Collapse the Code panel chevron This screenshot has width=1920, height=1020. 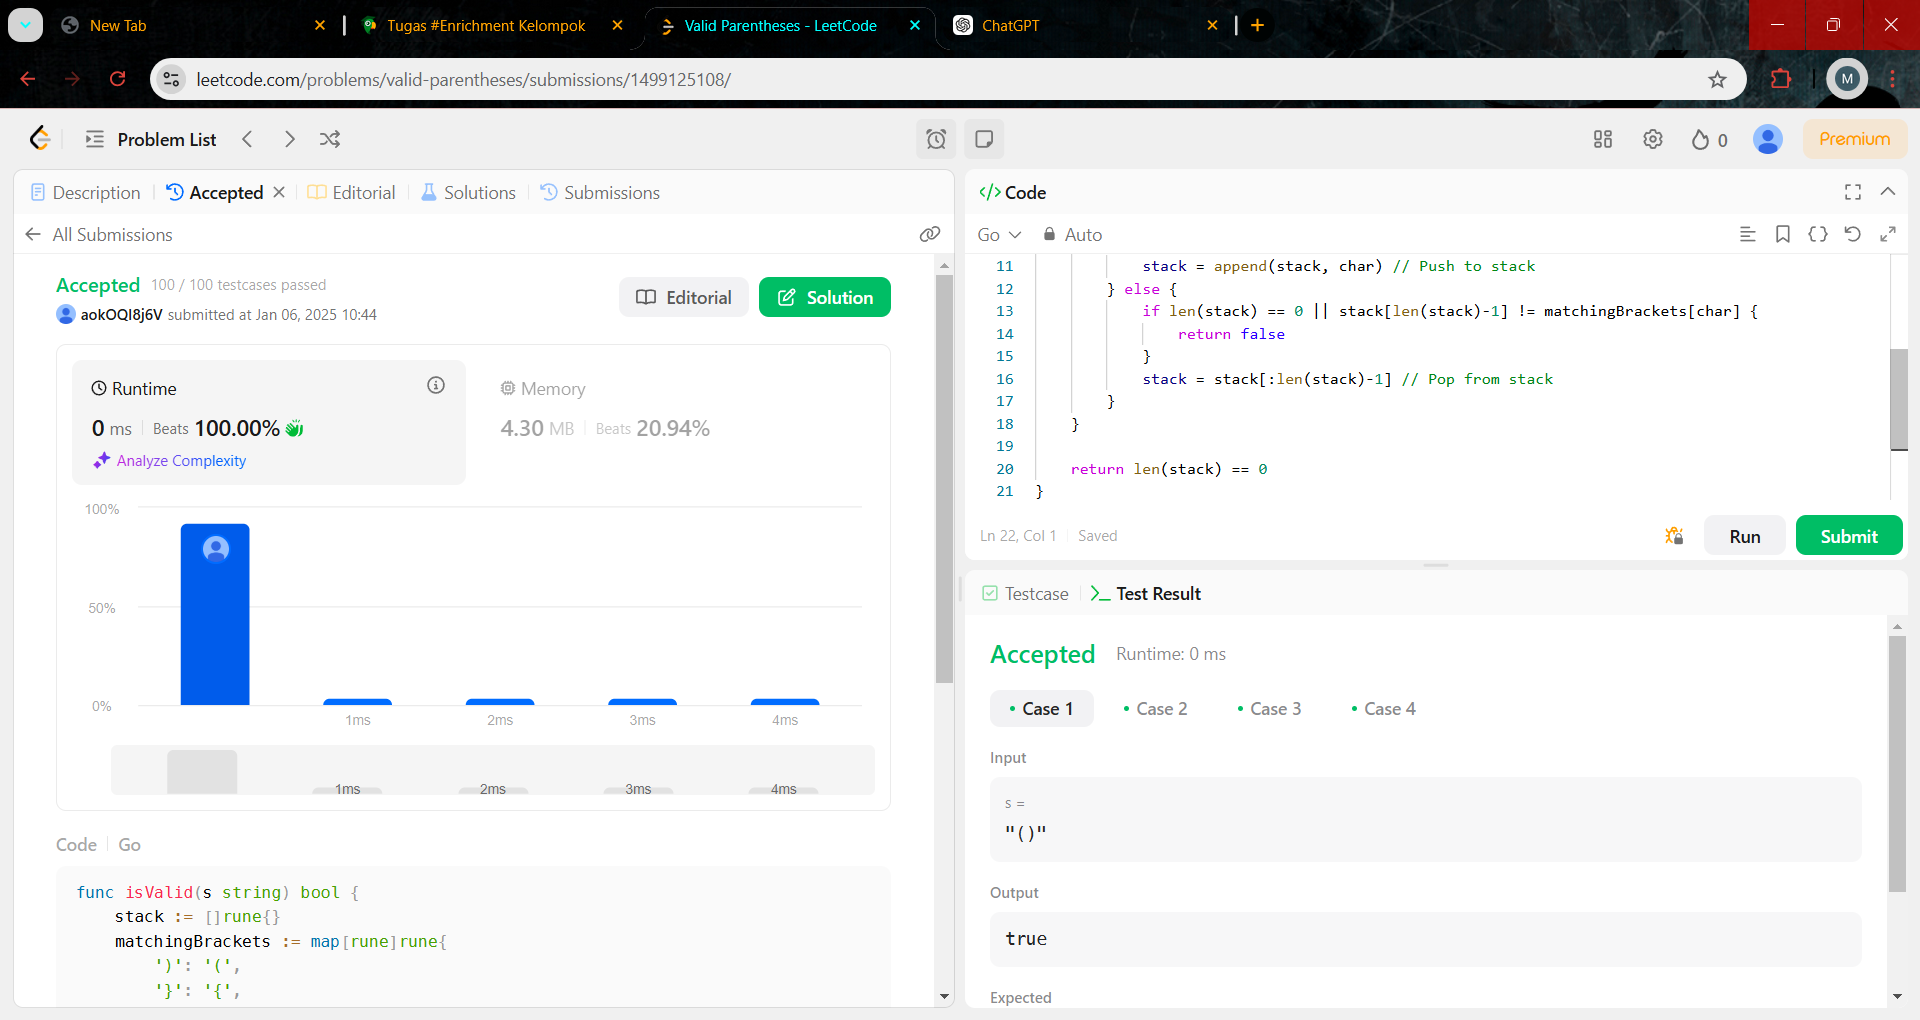pos(1887,192)
